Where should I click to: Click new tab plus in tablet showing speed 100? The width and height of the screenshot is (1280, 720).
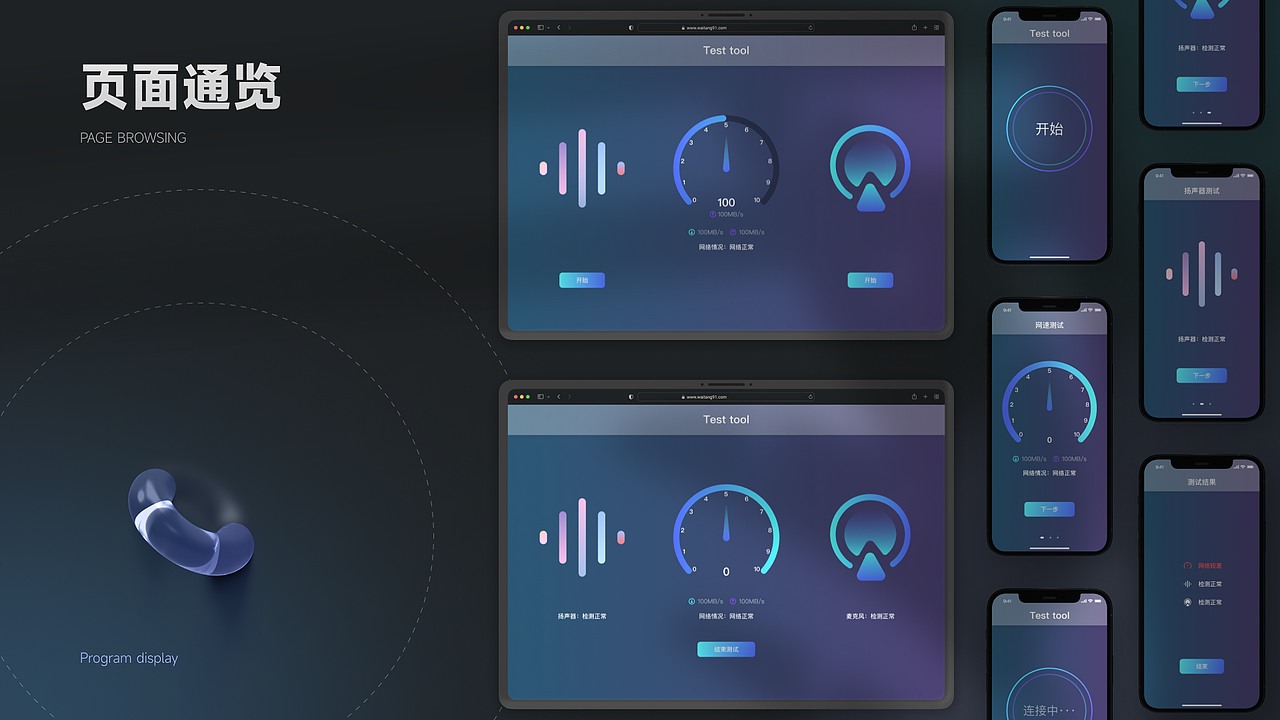click(x=925, y=27)
